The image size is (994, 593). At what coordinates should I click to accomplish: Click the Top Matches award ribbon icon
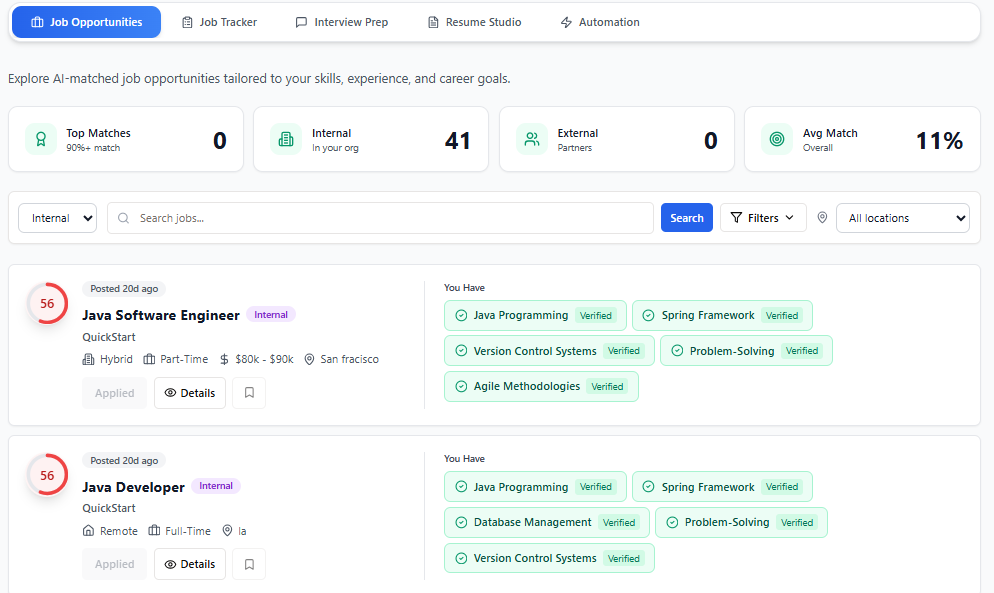point(41,140)
